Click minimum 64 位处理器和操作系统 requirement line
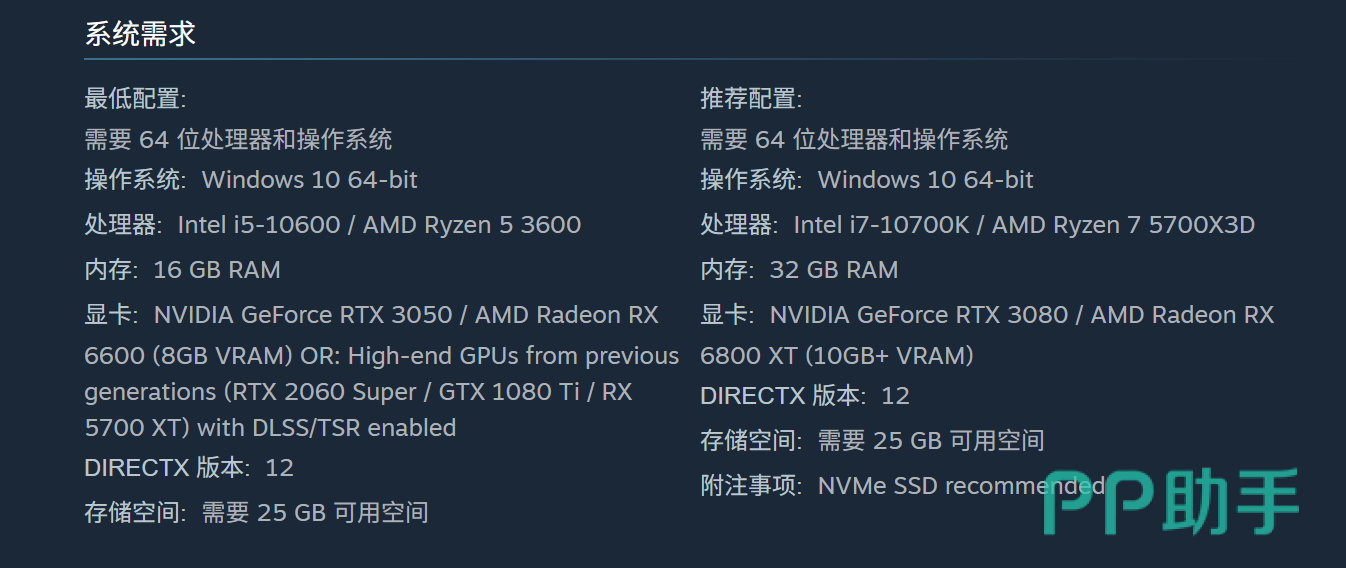Viewport: 1346px width, 568px height. pos(238,140)
